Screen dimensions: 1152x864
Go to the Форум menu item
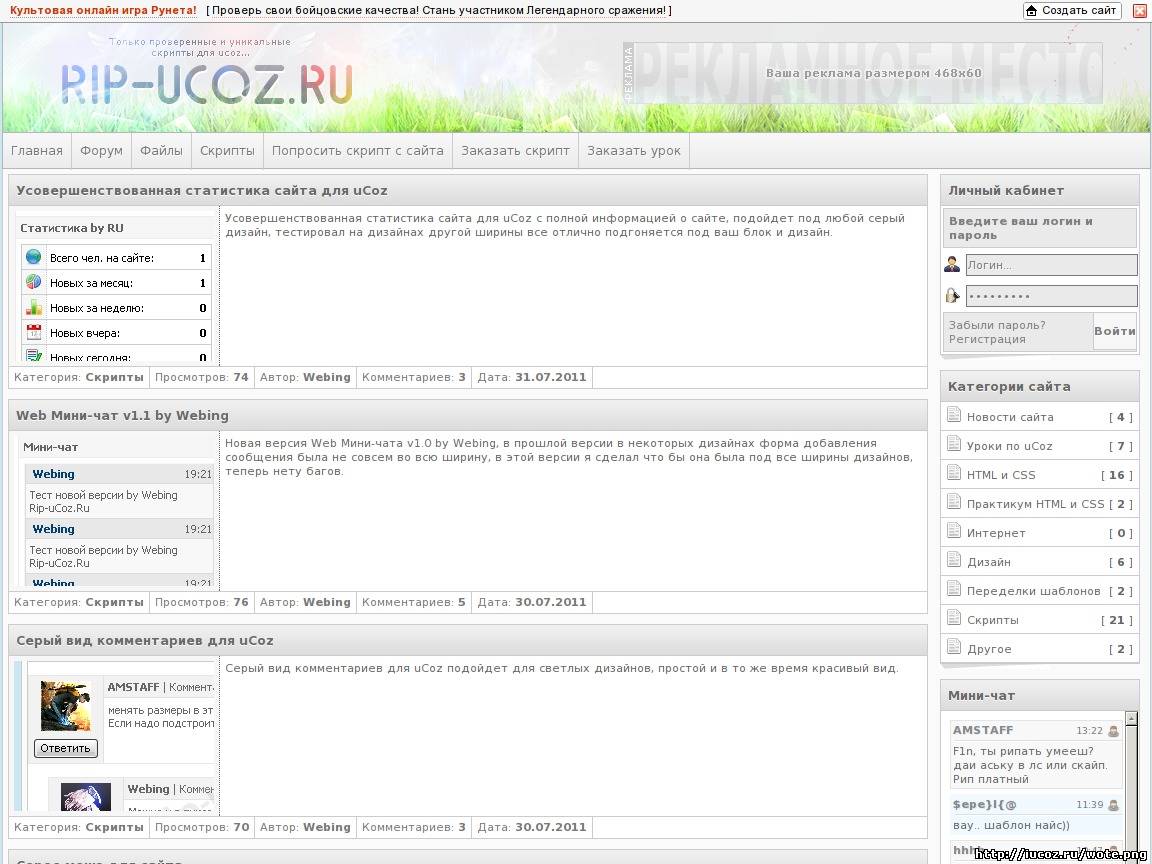(x=101, y=151)
